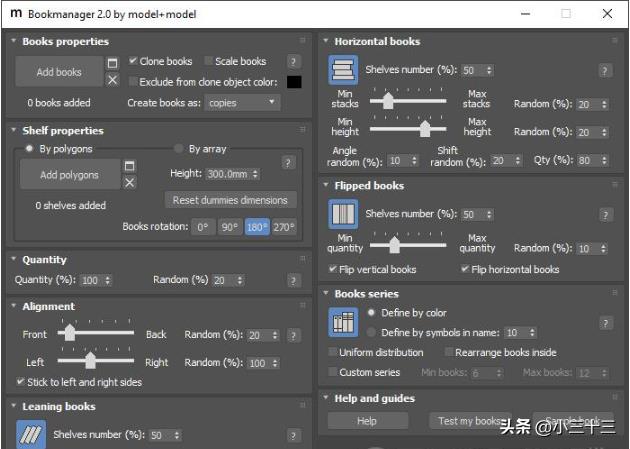This screenshot has width=630, height=449.
Task: Click the Angle random (%) field
Action: point(399,161)
